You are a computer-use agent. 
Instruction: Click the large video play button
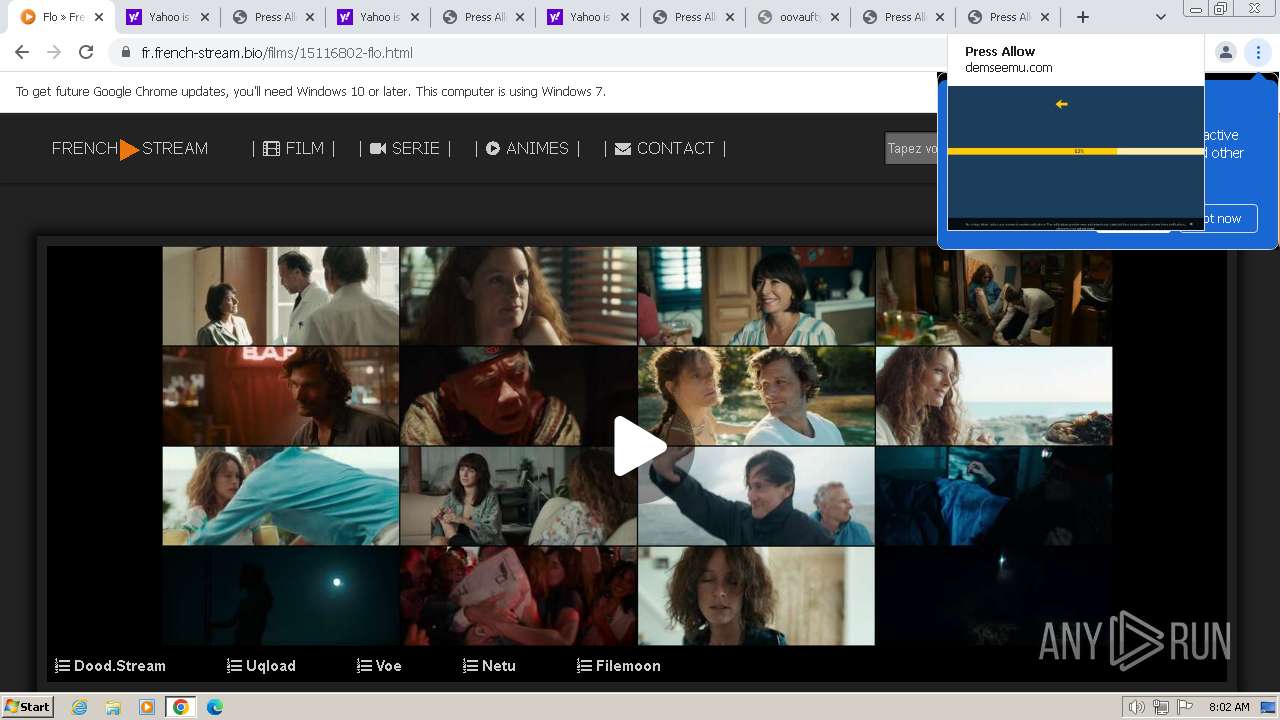click(640, 446)
